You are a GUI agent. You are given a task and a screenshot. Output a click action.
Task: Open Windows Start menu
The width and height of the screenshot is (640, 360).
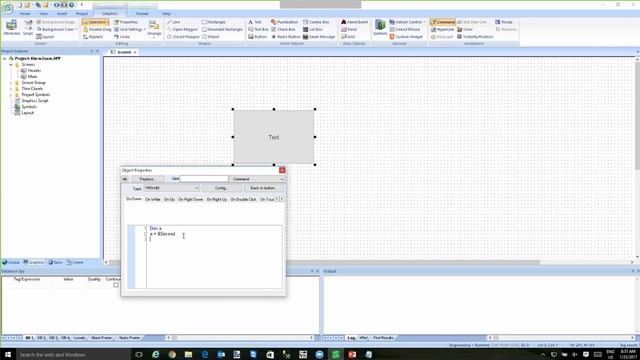8,354
